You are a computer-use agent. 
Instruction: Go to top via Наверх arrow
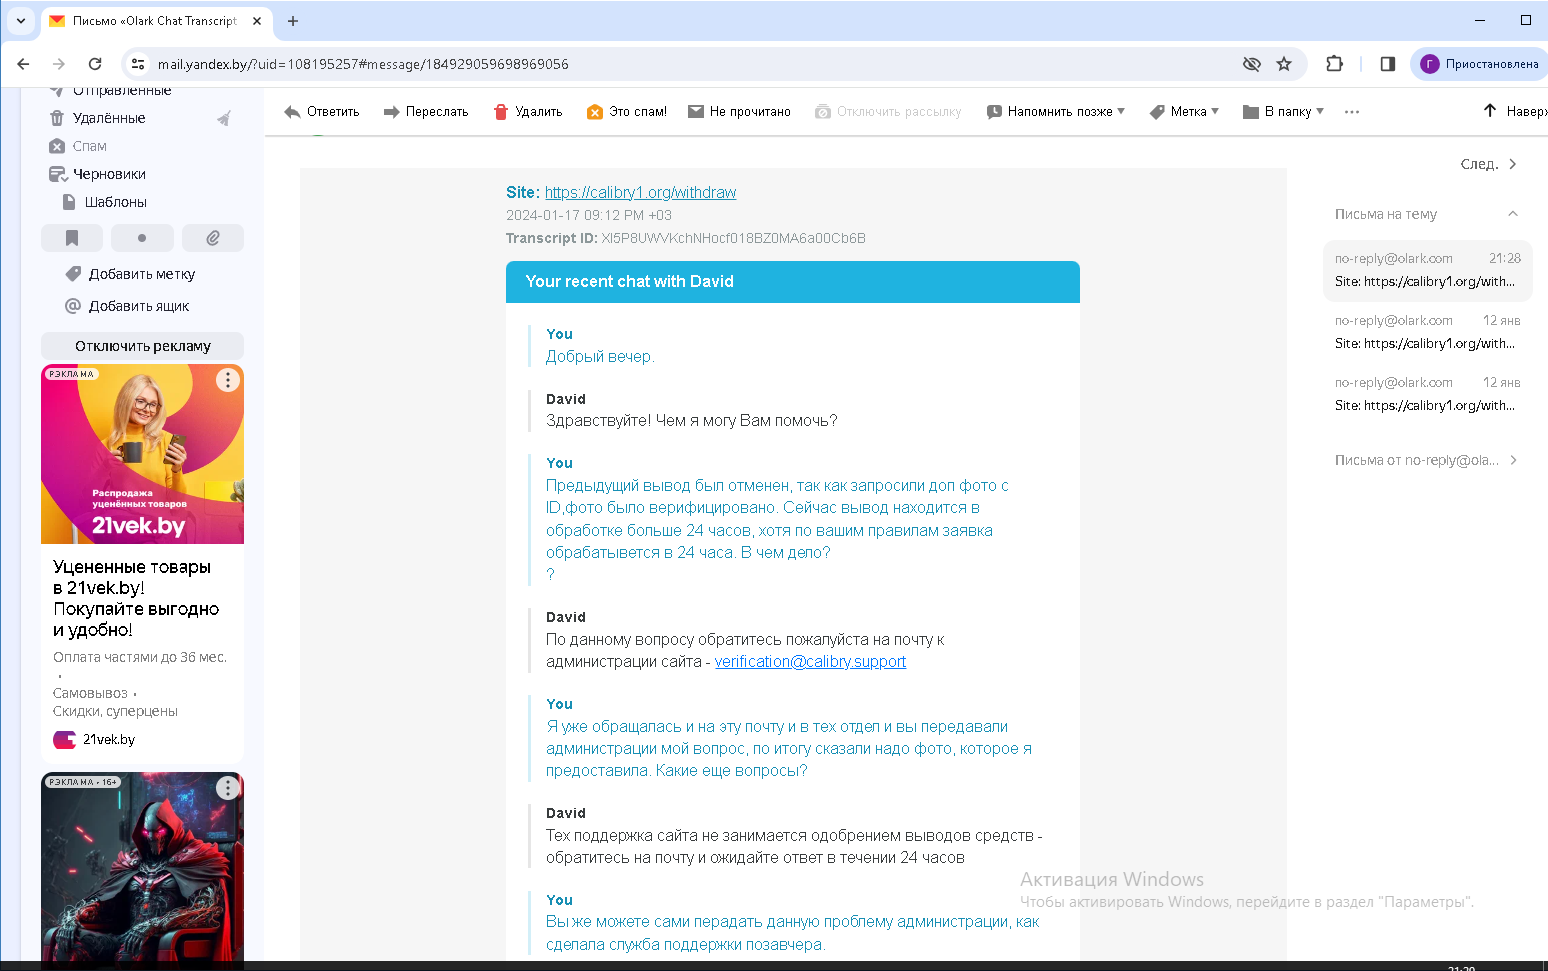(x=1514, y=111)
